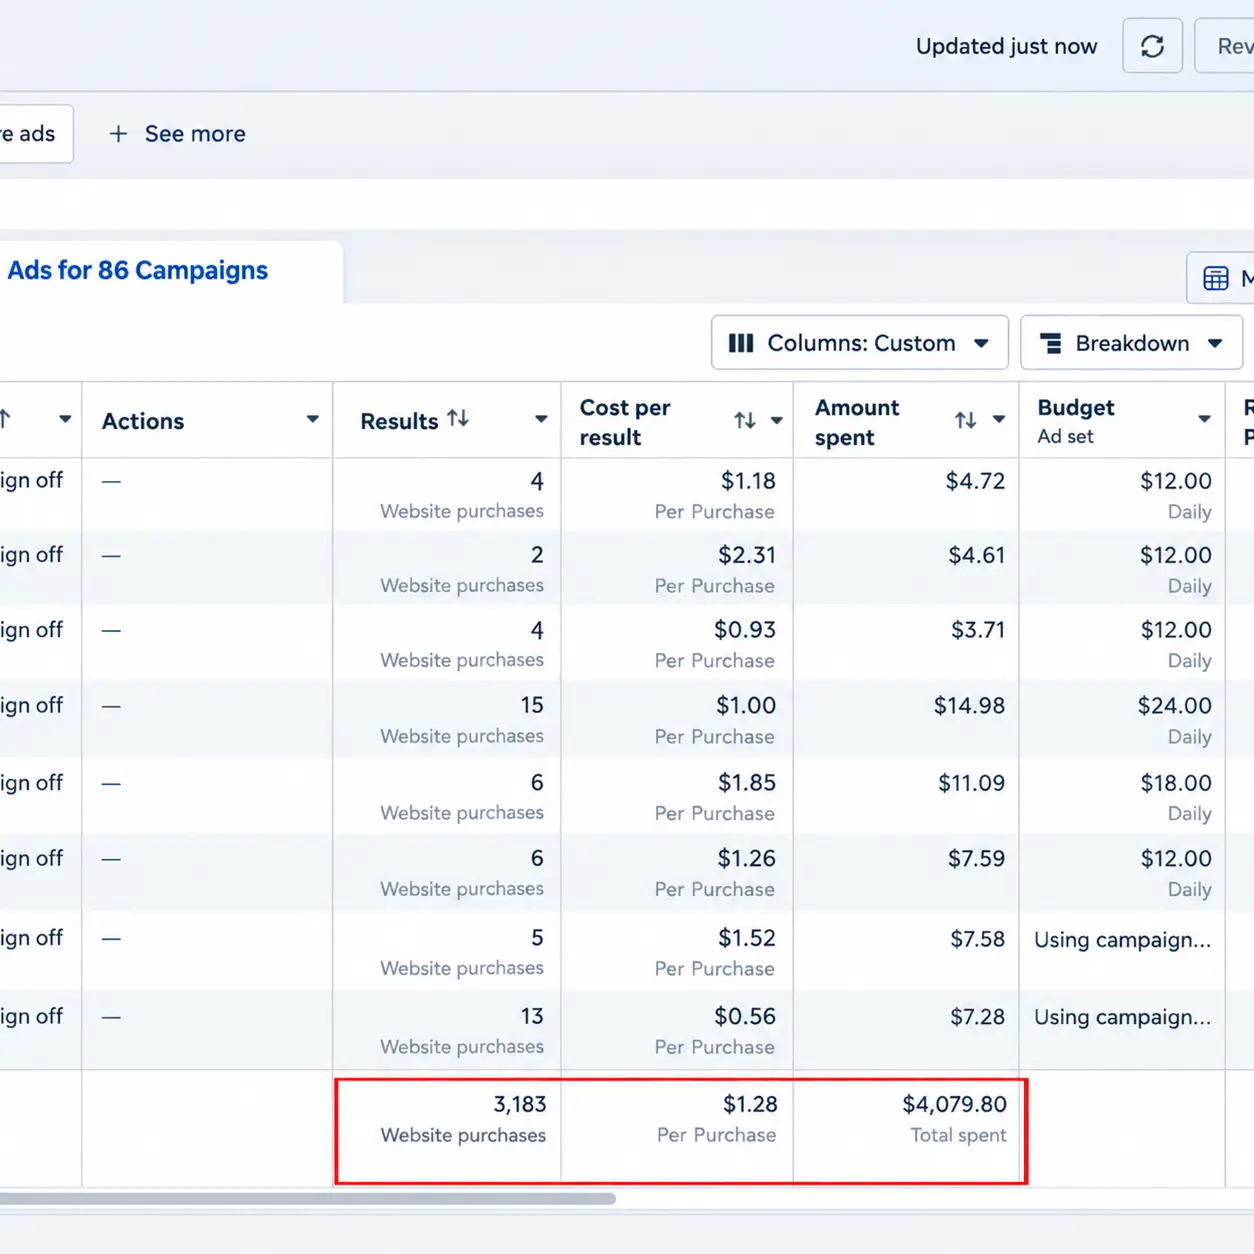Click the refresh icon beside Updated just now
This screenshot has width=1254, height=1254.
tap(1152, 46)
